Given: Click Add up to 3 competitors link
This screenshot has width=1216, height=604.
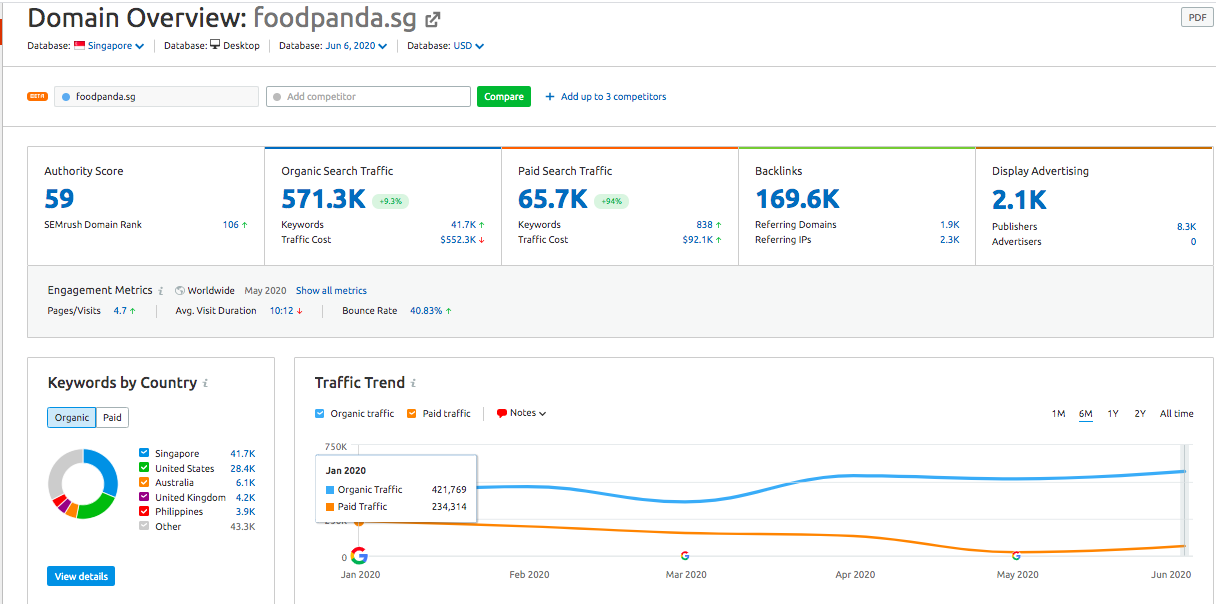Looking at the screenshot, I should tap(613, 97).
